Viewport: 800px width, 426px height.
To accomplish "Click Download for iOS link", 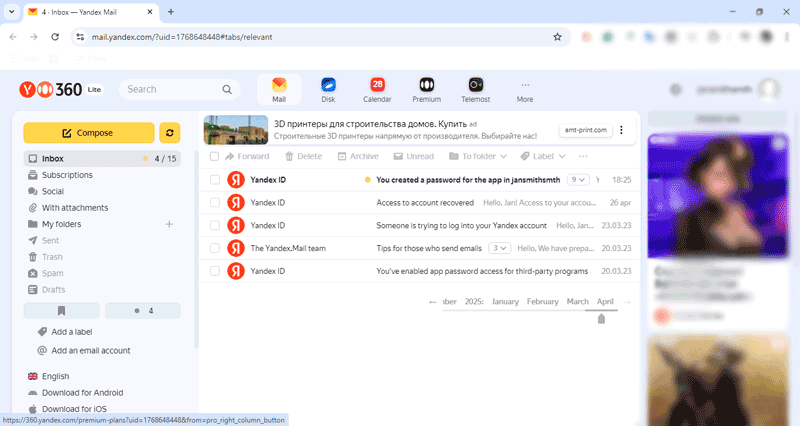I will (x=67, y=409).
